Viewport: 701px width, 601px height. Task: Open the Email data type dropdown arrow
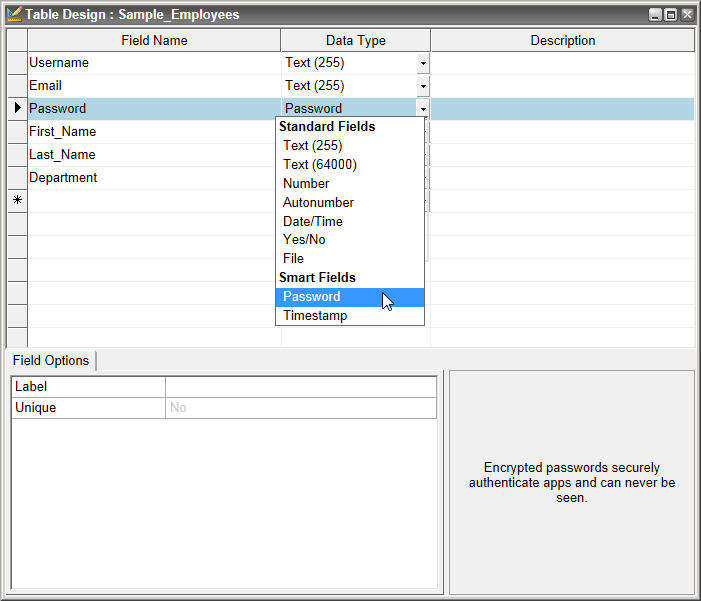point(423,86)
